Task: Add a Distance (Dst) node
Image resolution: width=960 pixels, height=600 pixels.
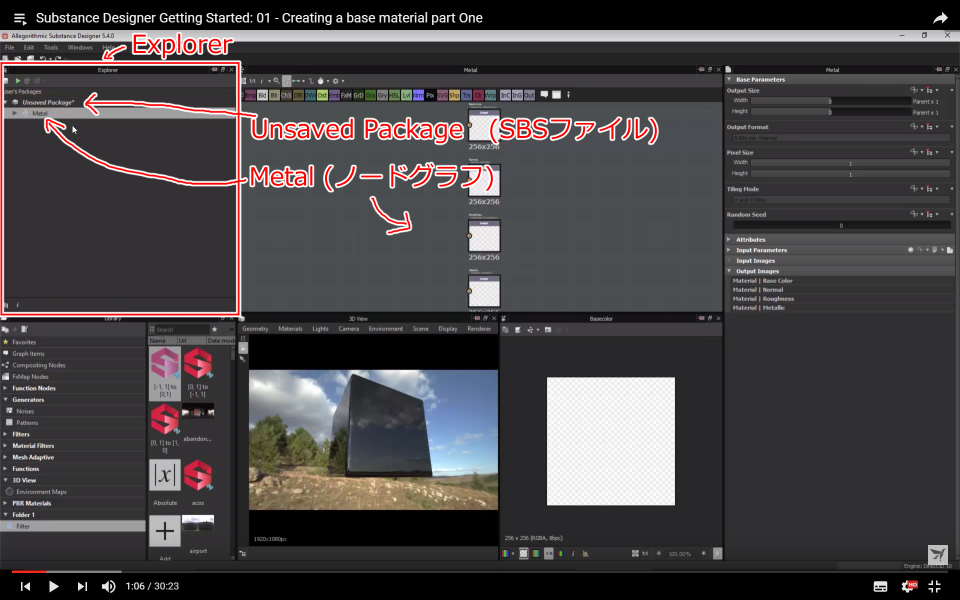Action: [323, 95]
